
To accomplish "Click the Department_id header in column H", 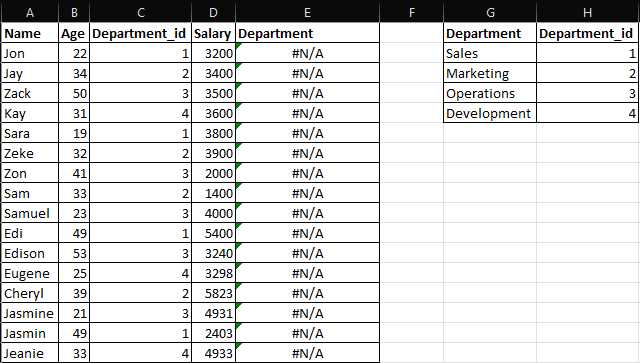I will [587, 33].
